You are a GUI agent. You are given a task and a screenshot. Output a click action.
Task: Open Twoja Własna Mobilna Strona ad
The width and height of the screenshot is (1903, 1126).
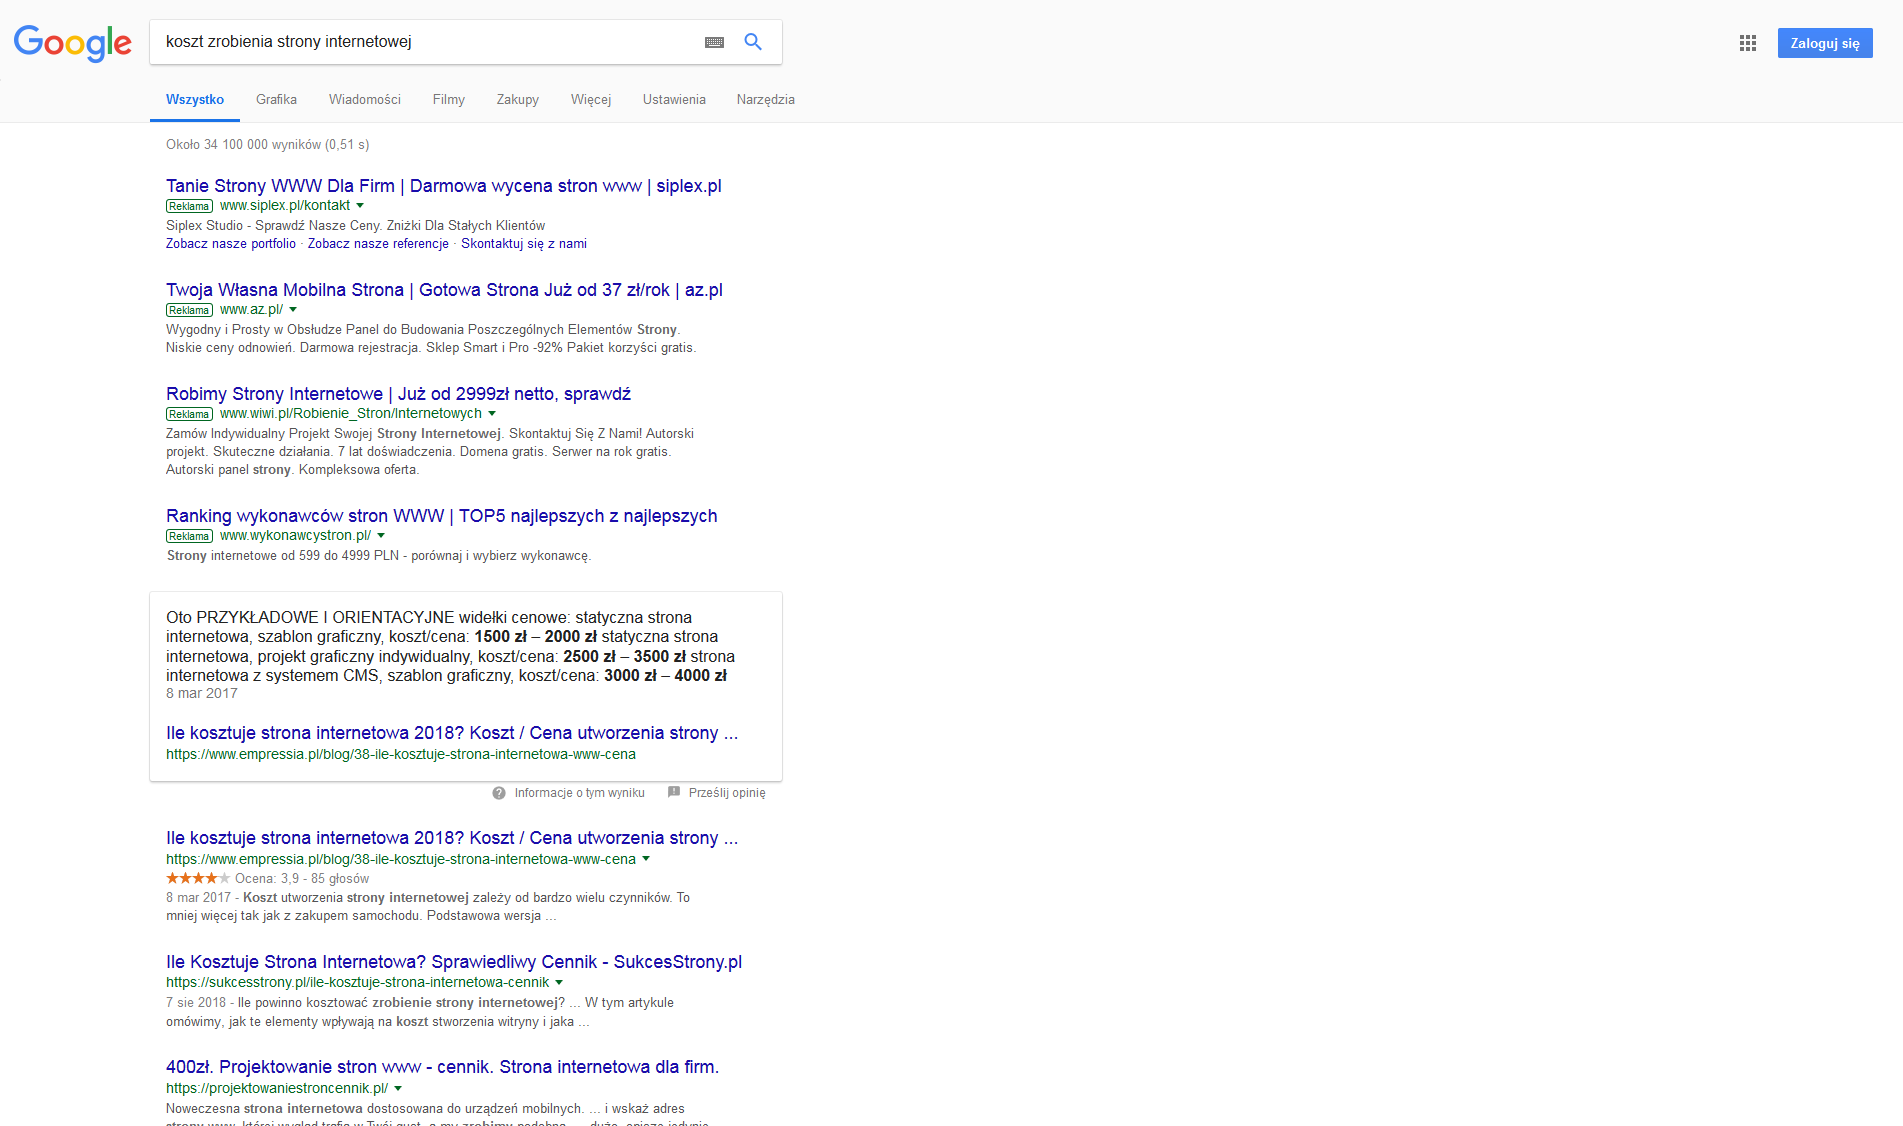tap(444, 290)
